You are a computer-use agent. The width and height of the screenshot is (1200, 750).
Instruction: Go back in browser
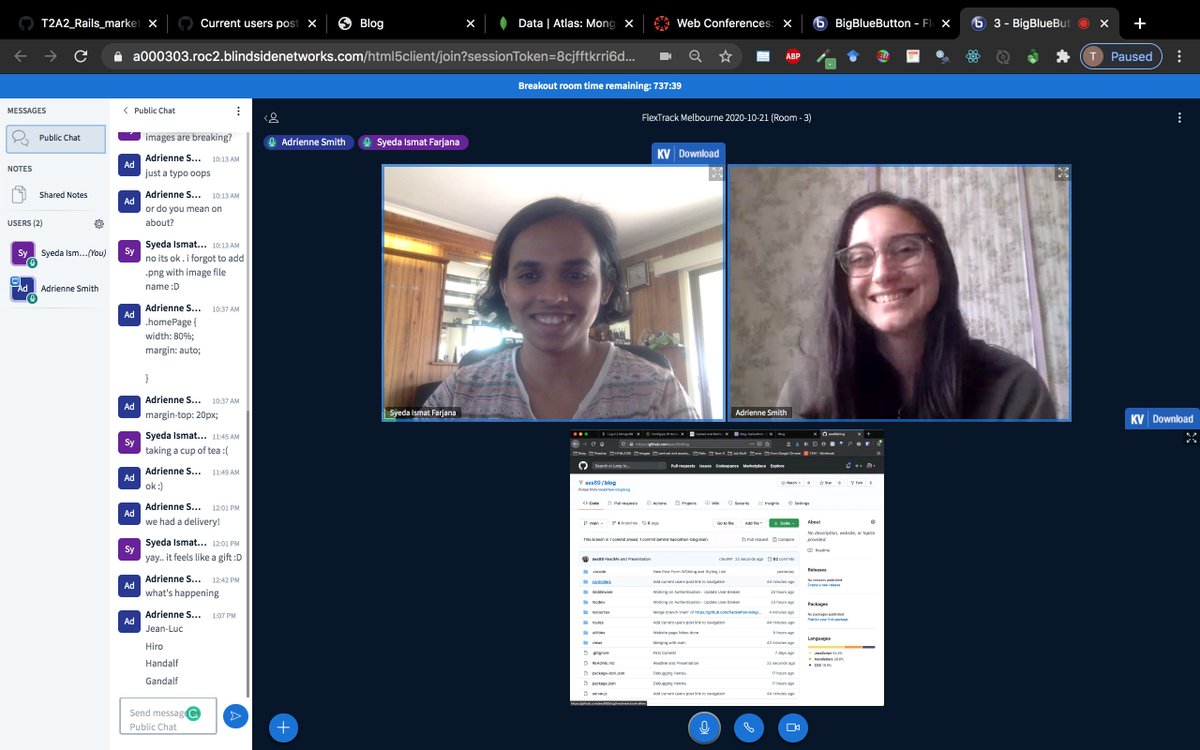21,57
